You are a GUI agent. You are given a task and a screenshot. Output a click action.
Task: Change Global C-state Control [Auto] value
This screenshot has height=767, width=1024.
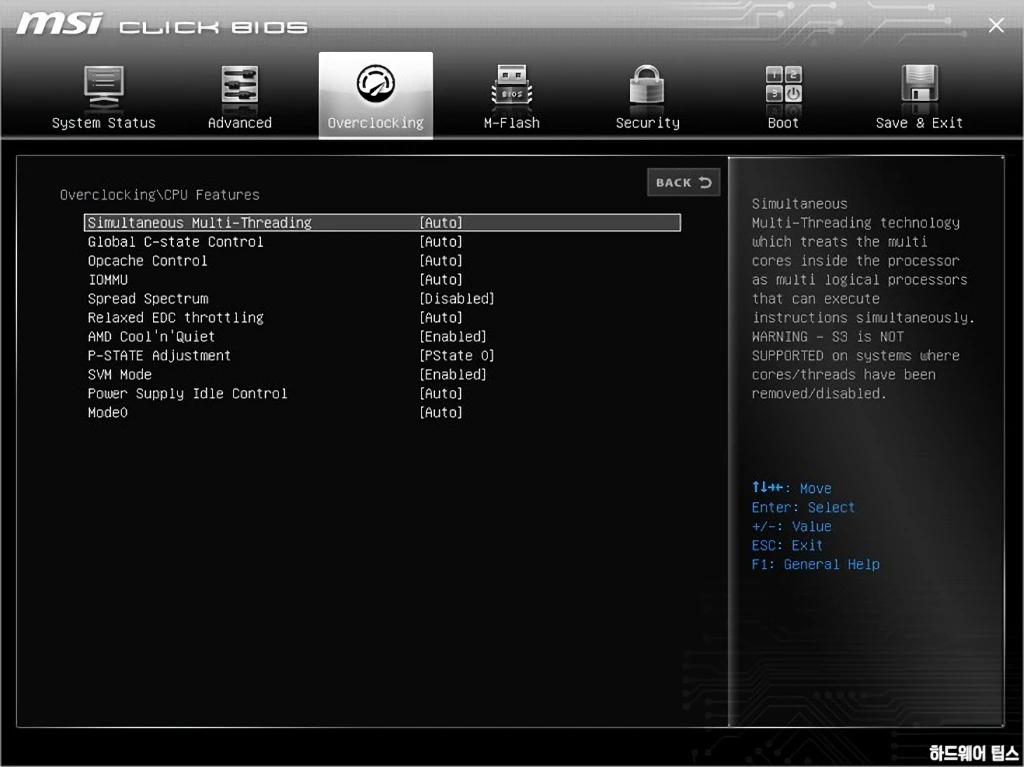point(441,242)
